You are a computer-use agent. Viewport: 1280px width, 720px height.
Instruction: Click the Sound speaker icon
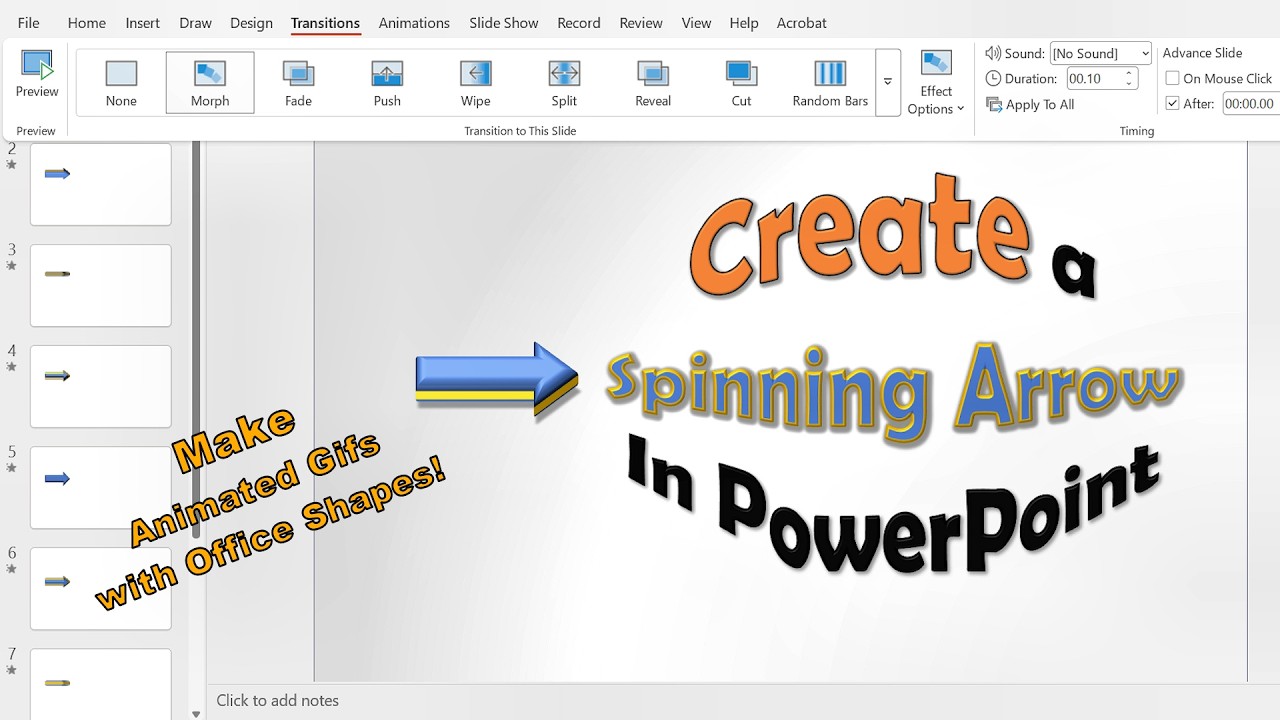coord(992,53)
